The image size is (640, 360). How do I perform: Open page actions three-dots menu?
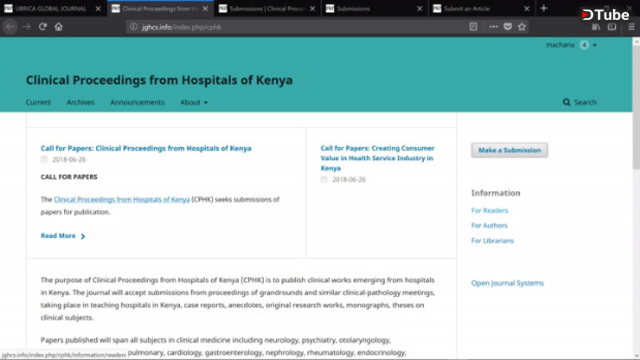pos(493,27)
